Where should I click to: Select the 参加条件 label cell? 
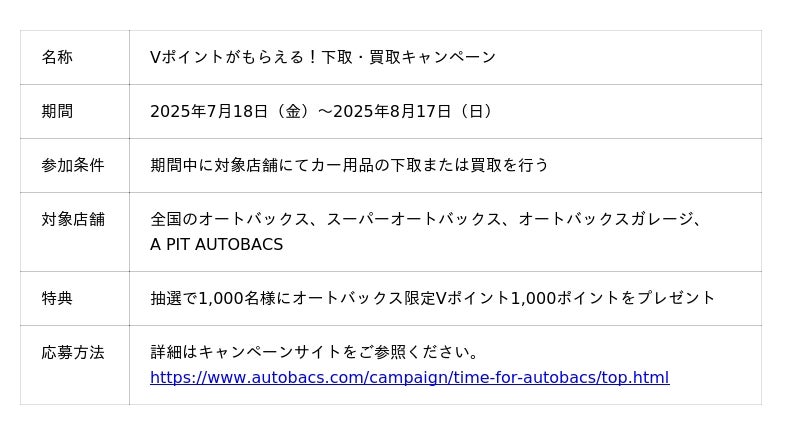click(x=72, y=166)
